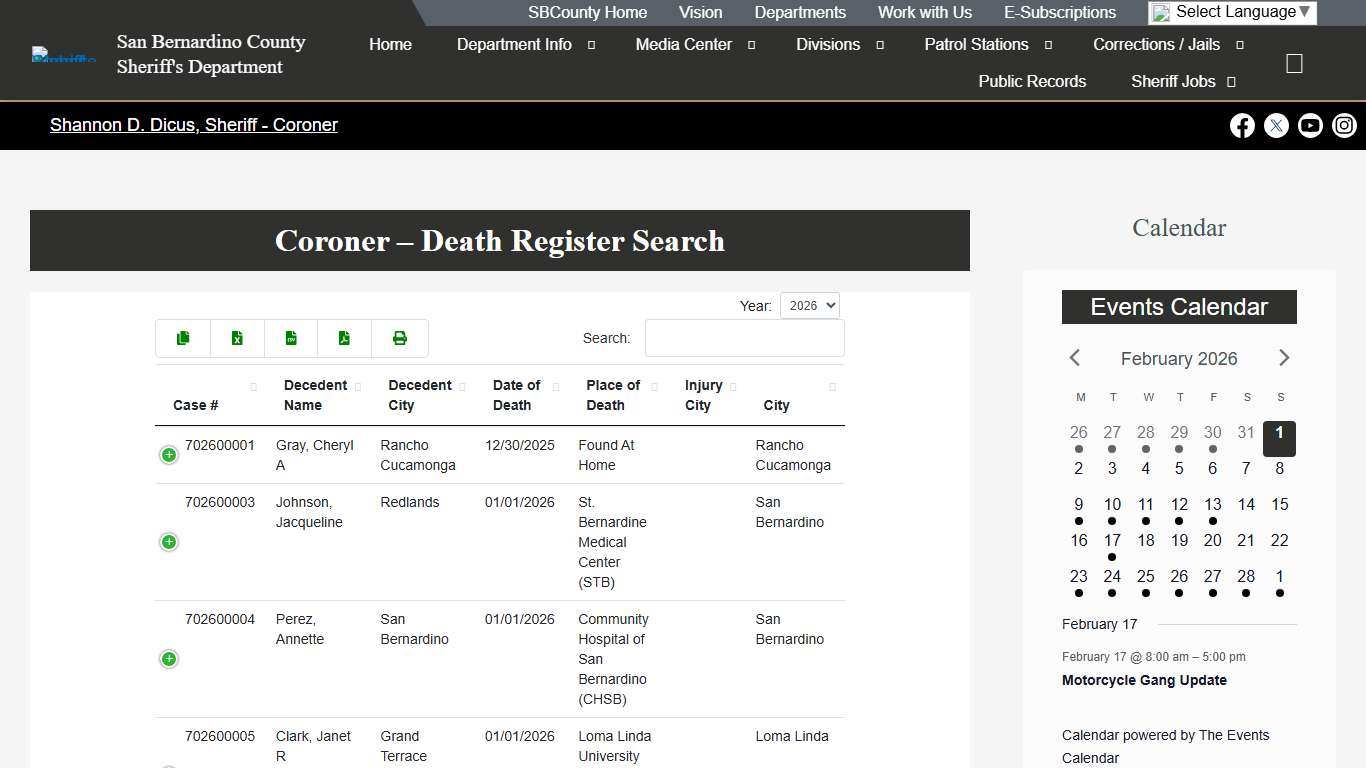1366x768 pixels.
Task: Sort the table by Decedent Name
Action: tap(316, 395)
